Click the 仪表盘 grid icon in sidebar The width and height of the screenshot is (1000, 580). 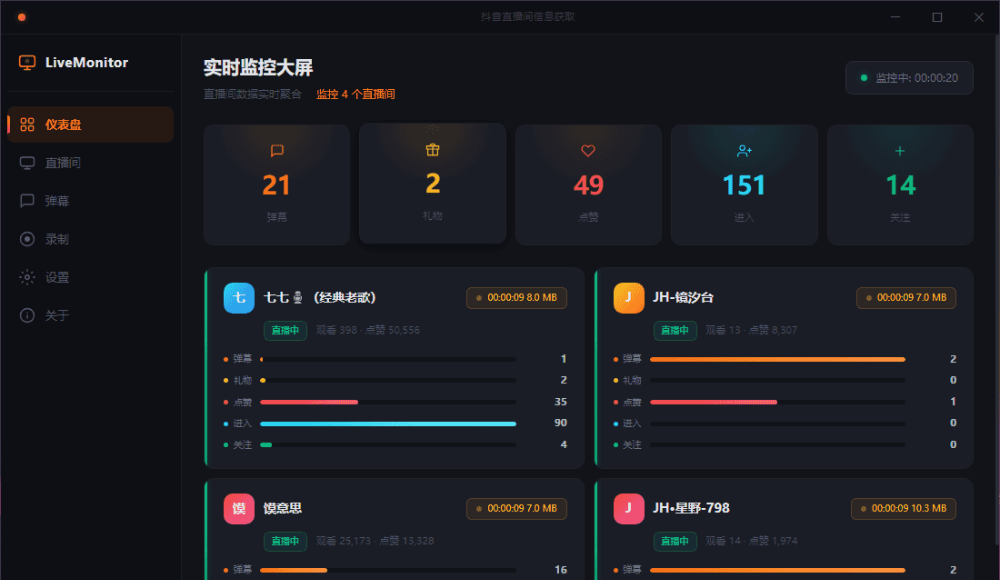(27, 124)
